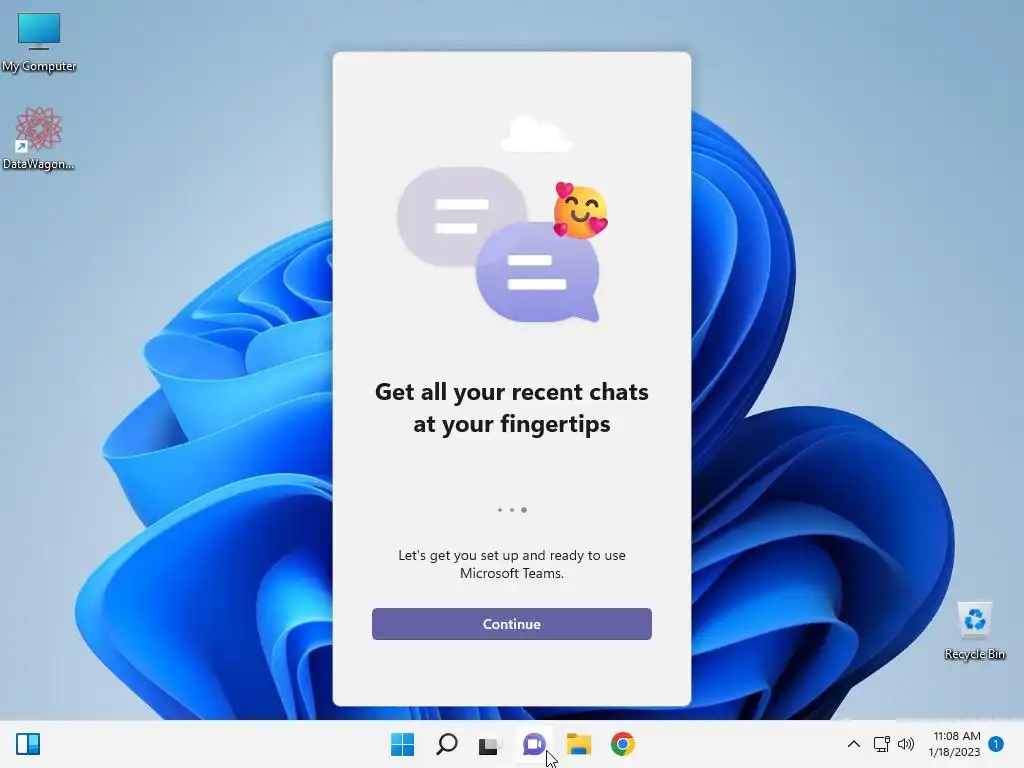Open the clock showing 11:08 AM
This screenshot has width=1024, height=768.
pyautogui.click(x=955, y=744)
